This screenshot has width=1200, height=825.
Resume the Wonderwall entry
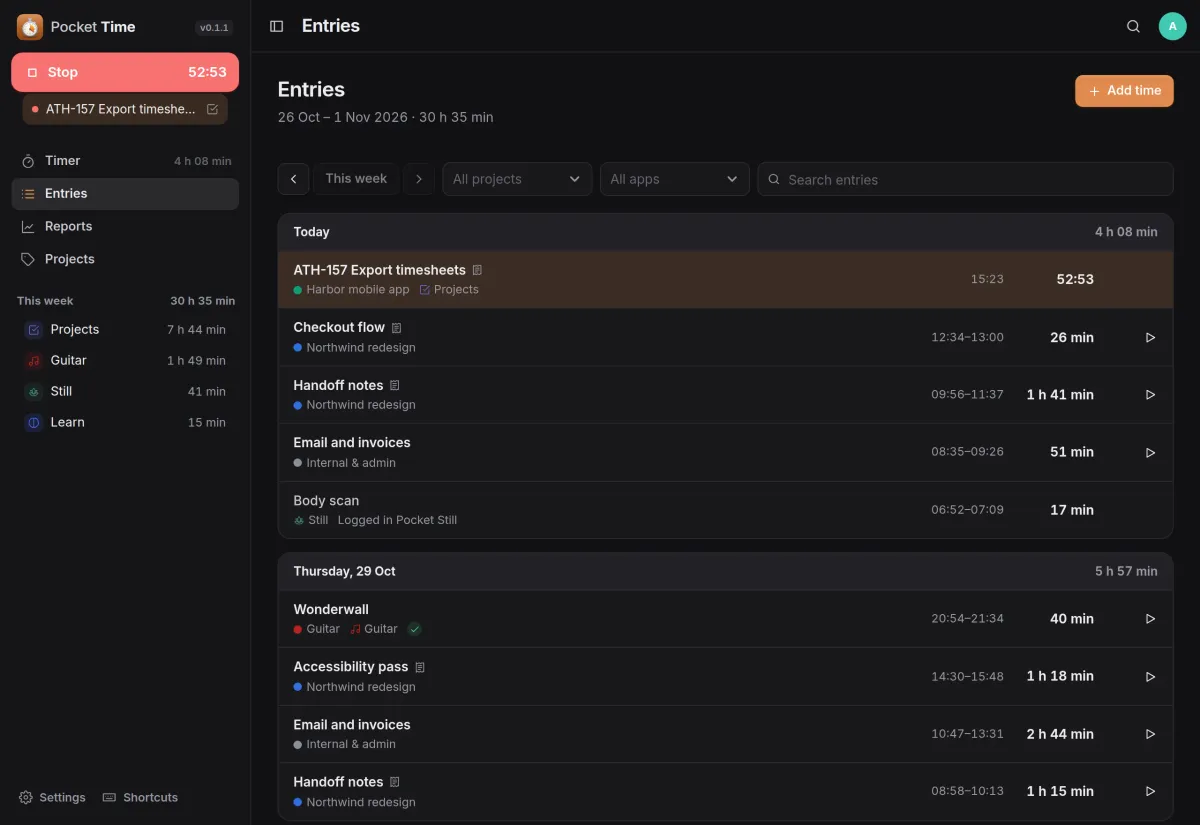tap(1150, 619)
